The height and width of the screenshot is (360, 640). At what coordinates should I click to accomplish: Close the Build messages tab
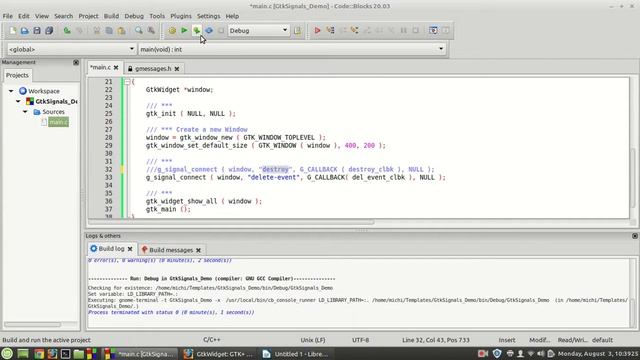tap(198, 250)
